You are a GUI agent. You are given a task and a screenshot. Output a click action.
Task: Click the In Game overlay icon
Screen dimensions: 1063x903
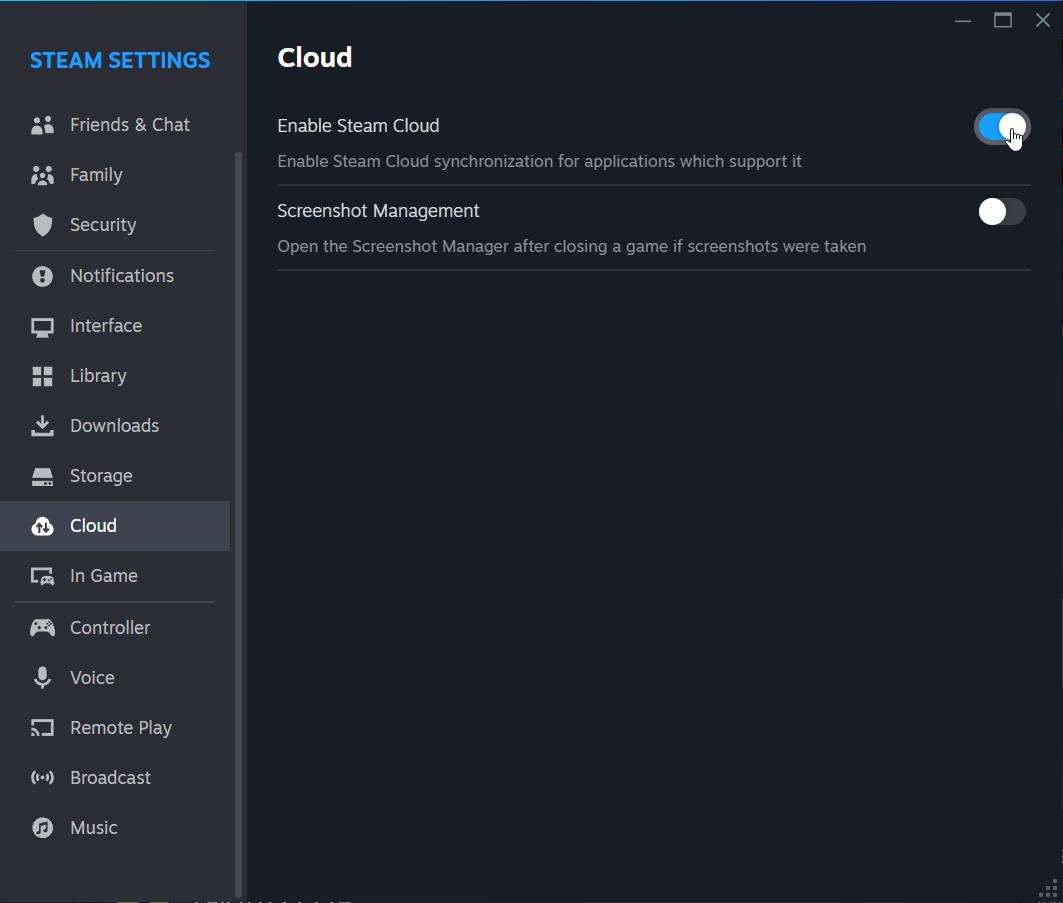click(x=42, y=576)
